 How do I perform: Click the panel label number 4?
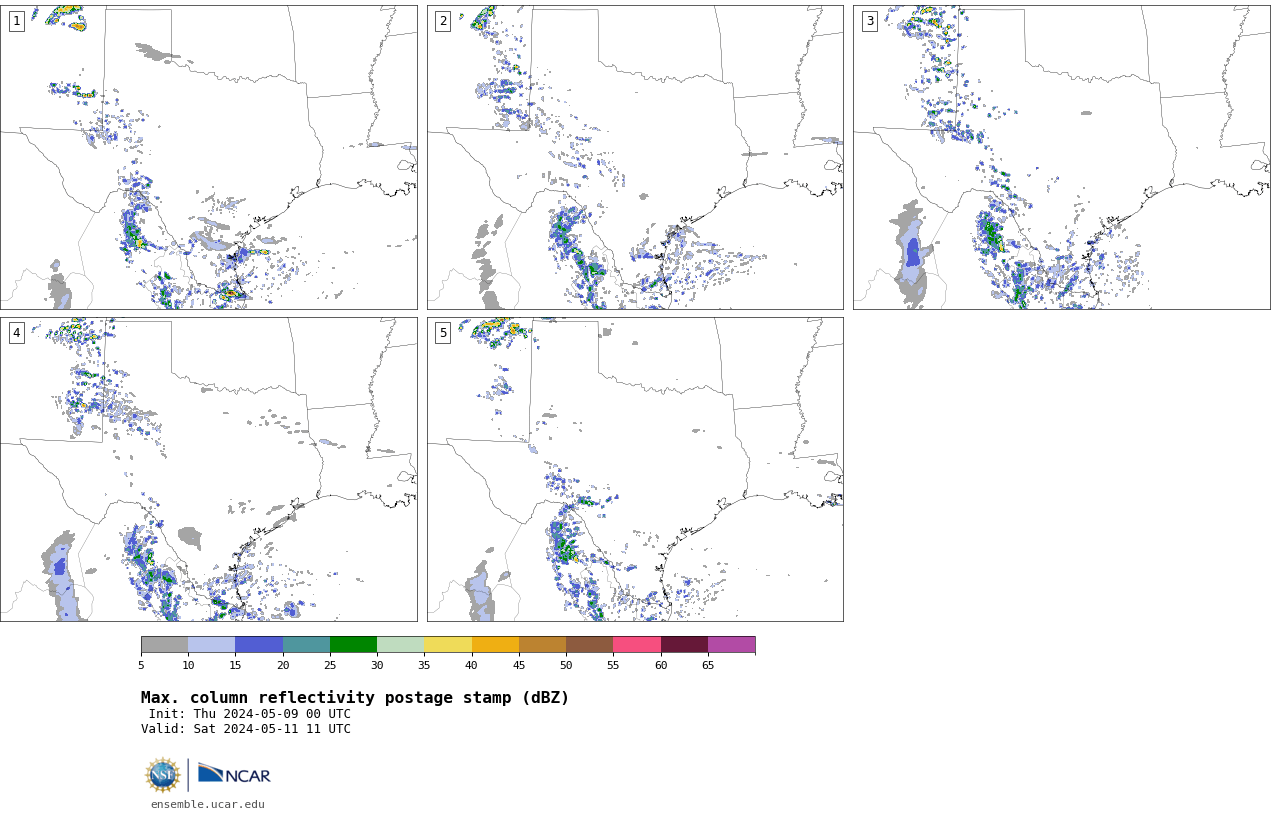pos(17,333)
